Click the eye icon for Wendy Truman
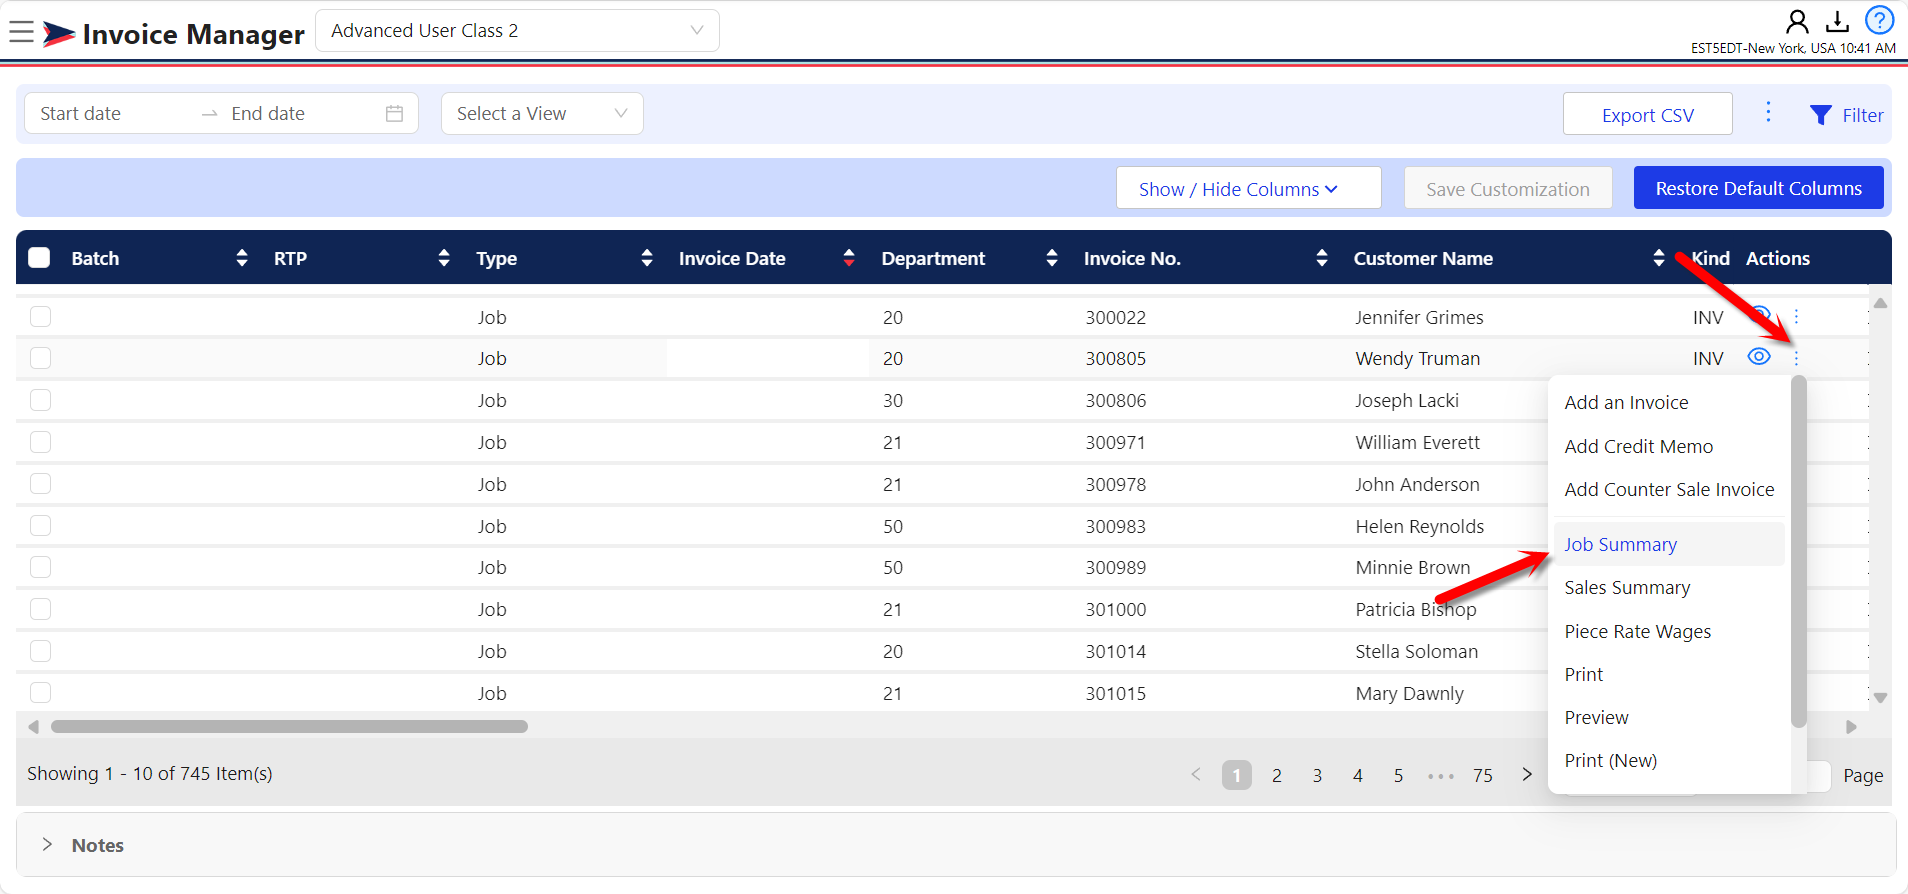The image size is (1908, 894). (1758, 357)
